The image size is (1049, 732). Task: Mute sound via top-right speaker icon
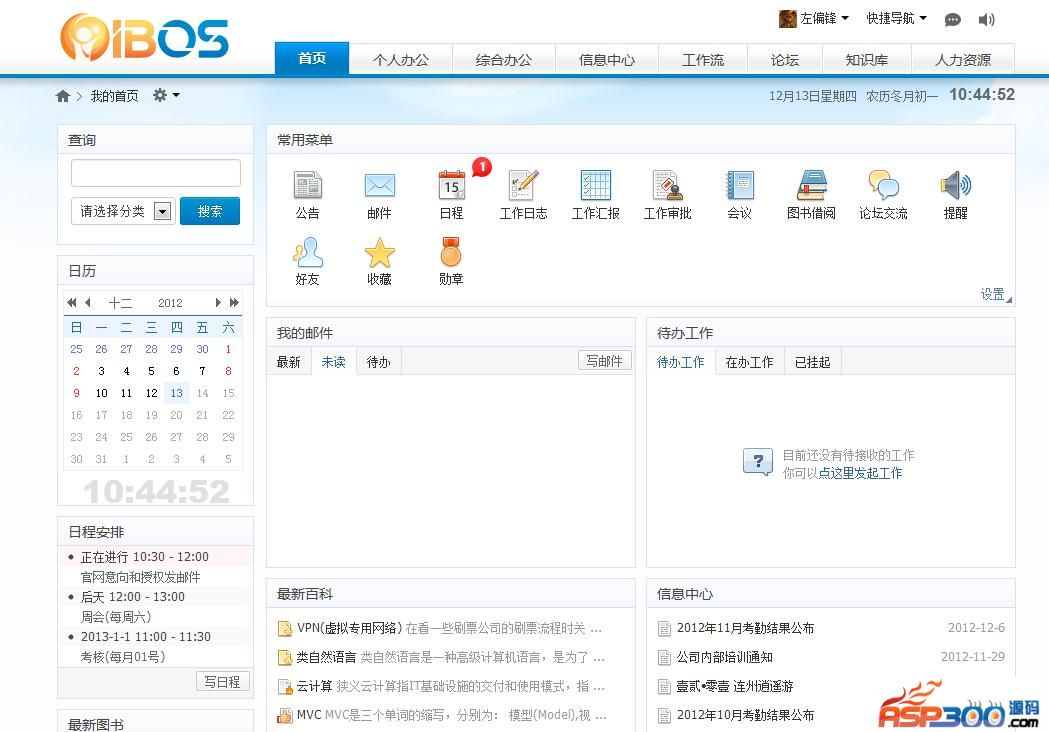click(x=986, y=19)
